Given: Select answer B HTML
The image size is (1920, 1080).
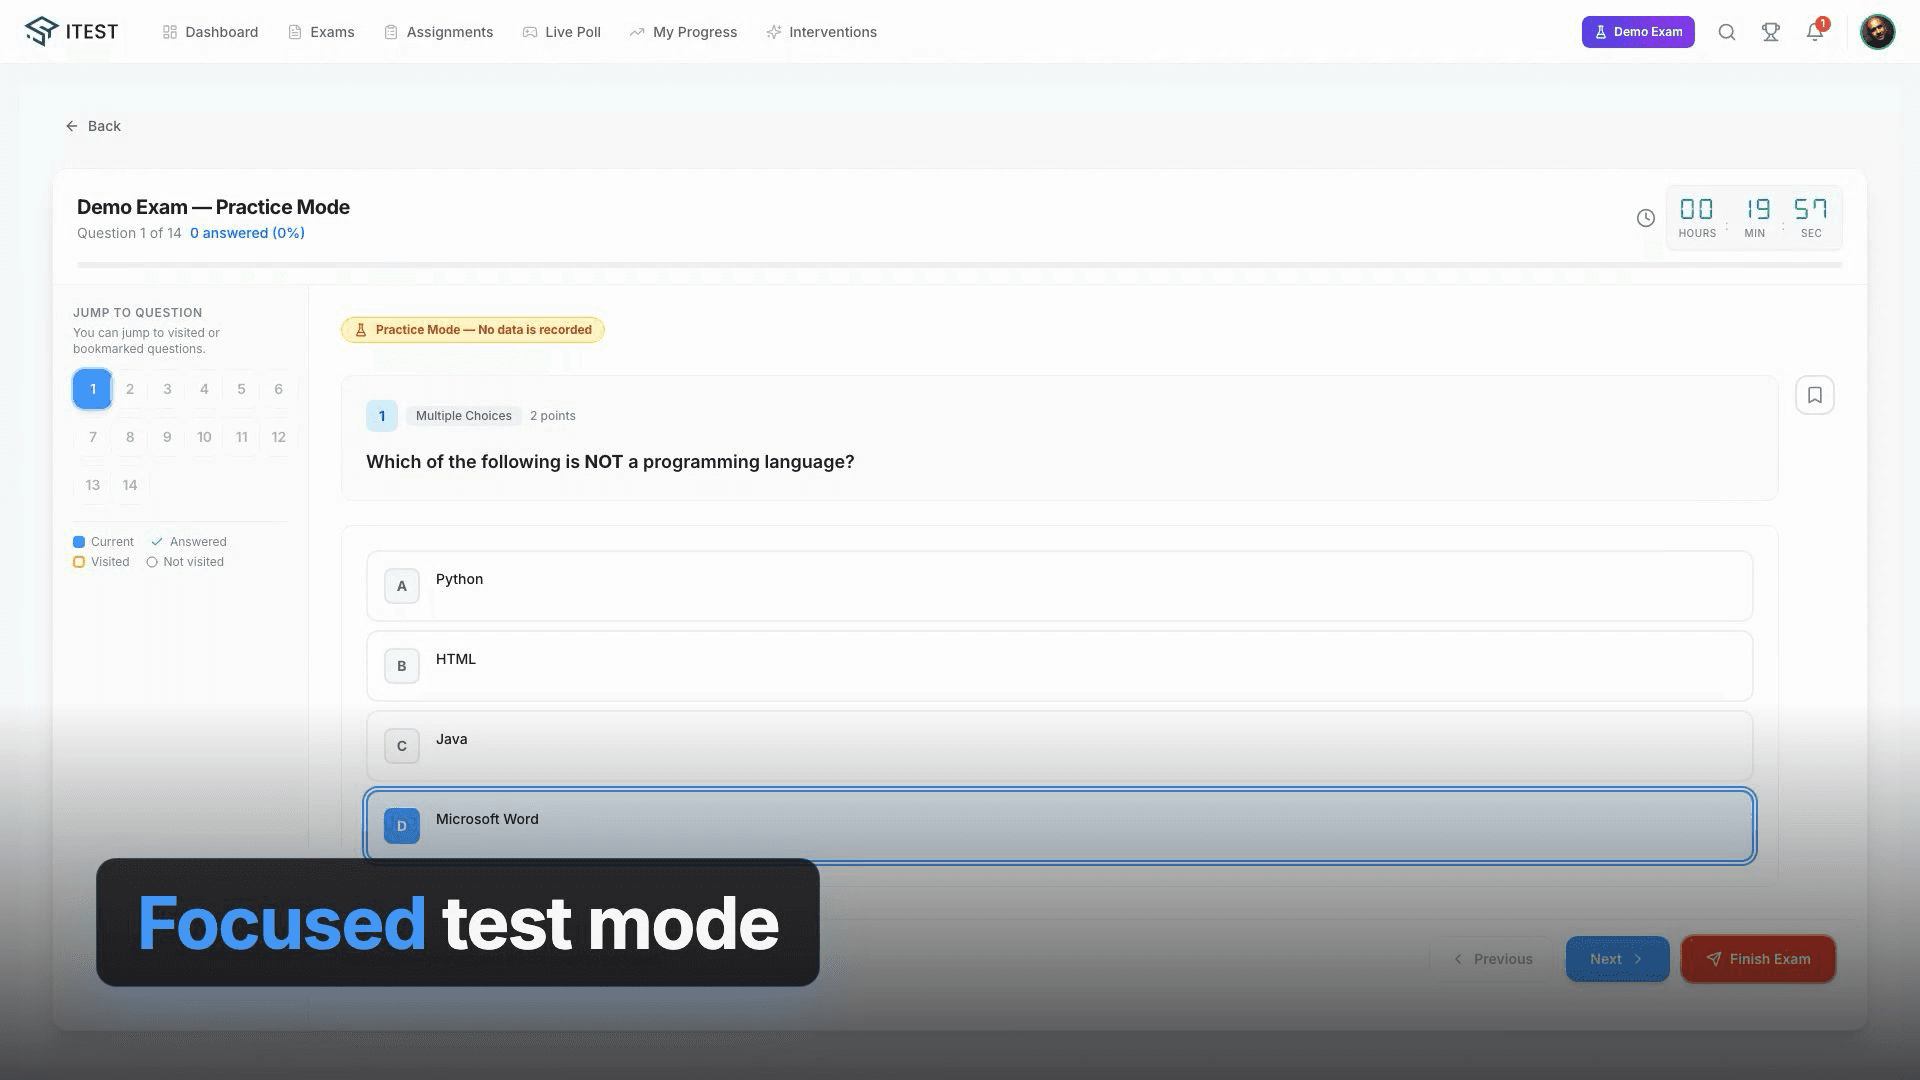Looking at the screenshot, I should [1059, 666].
